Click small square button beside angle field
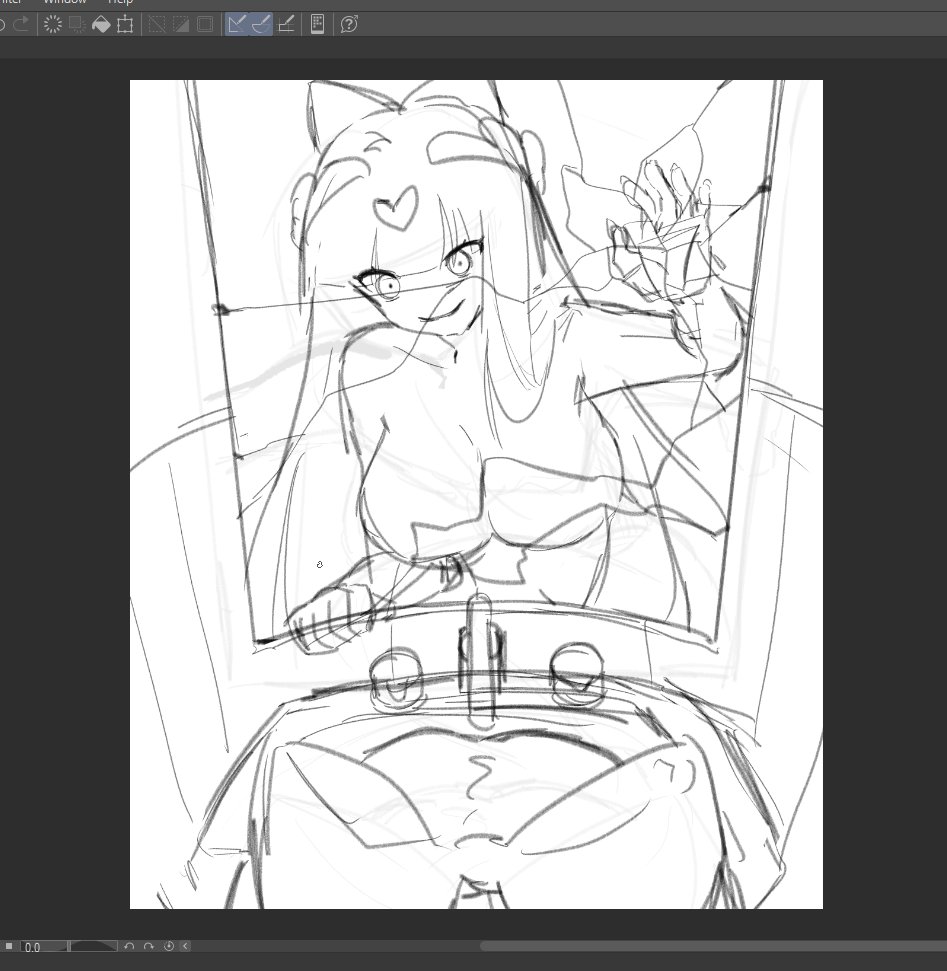Screen dimensions: 947x971 (x=9, y=946)
